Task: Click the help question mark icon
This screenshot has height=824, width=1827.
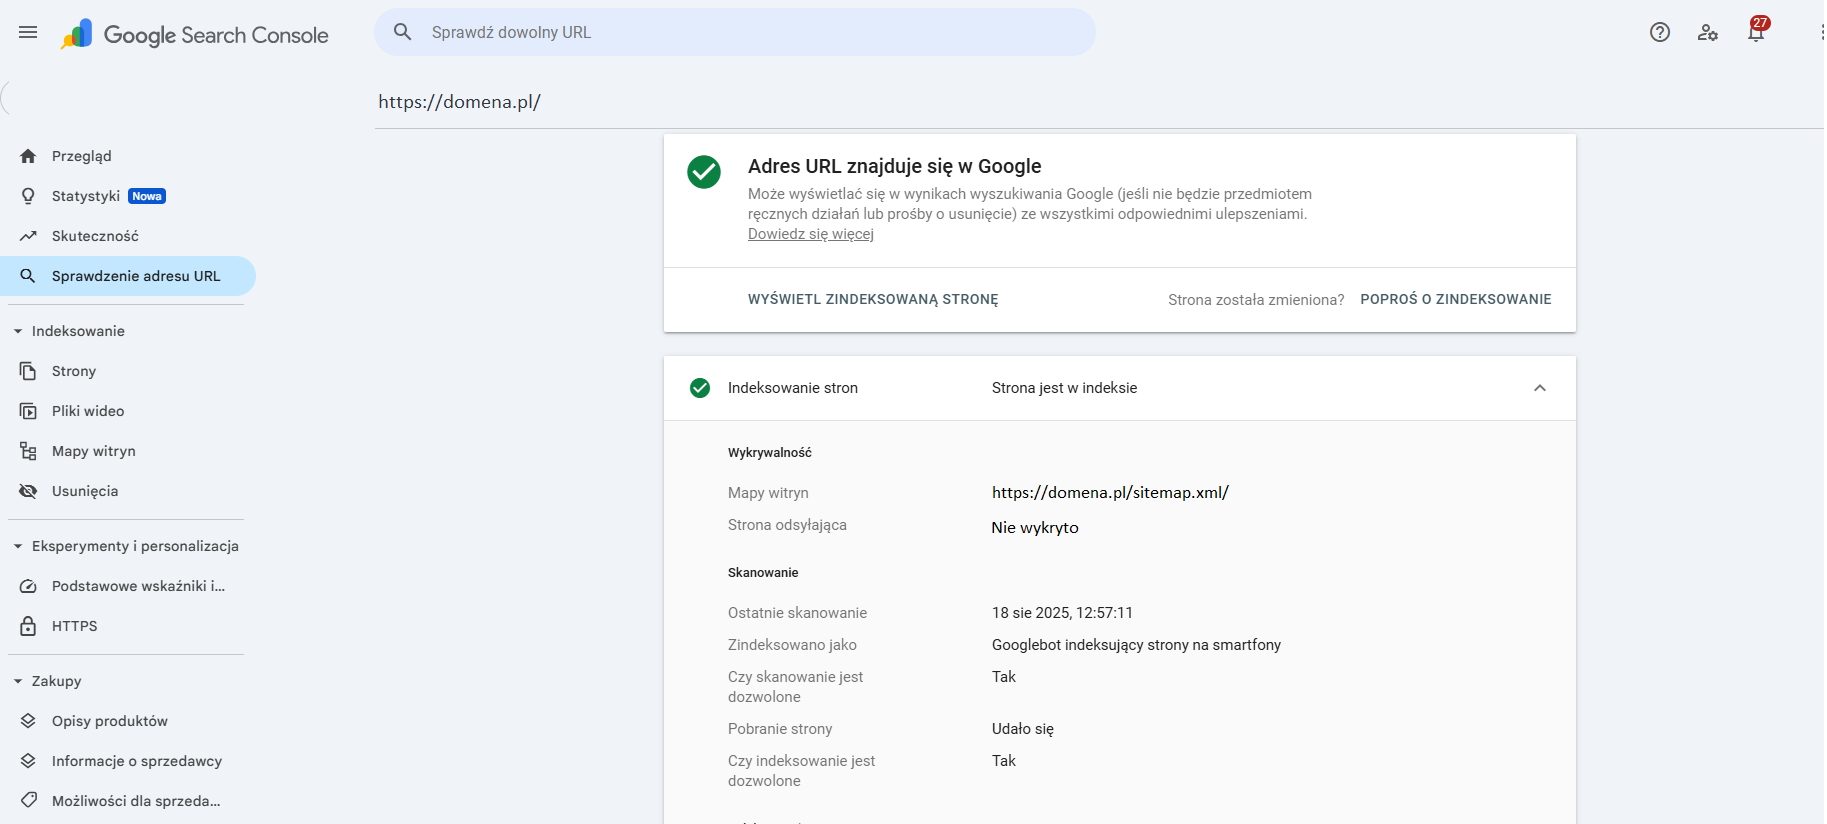Action: coord(1660,32)
